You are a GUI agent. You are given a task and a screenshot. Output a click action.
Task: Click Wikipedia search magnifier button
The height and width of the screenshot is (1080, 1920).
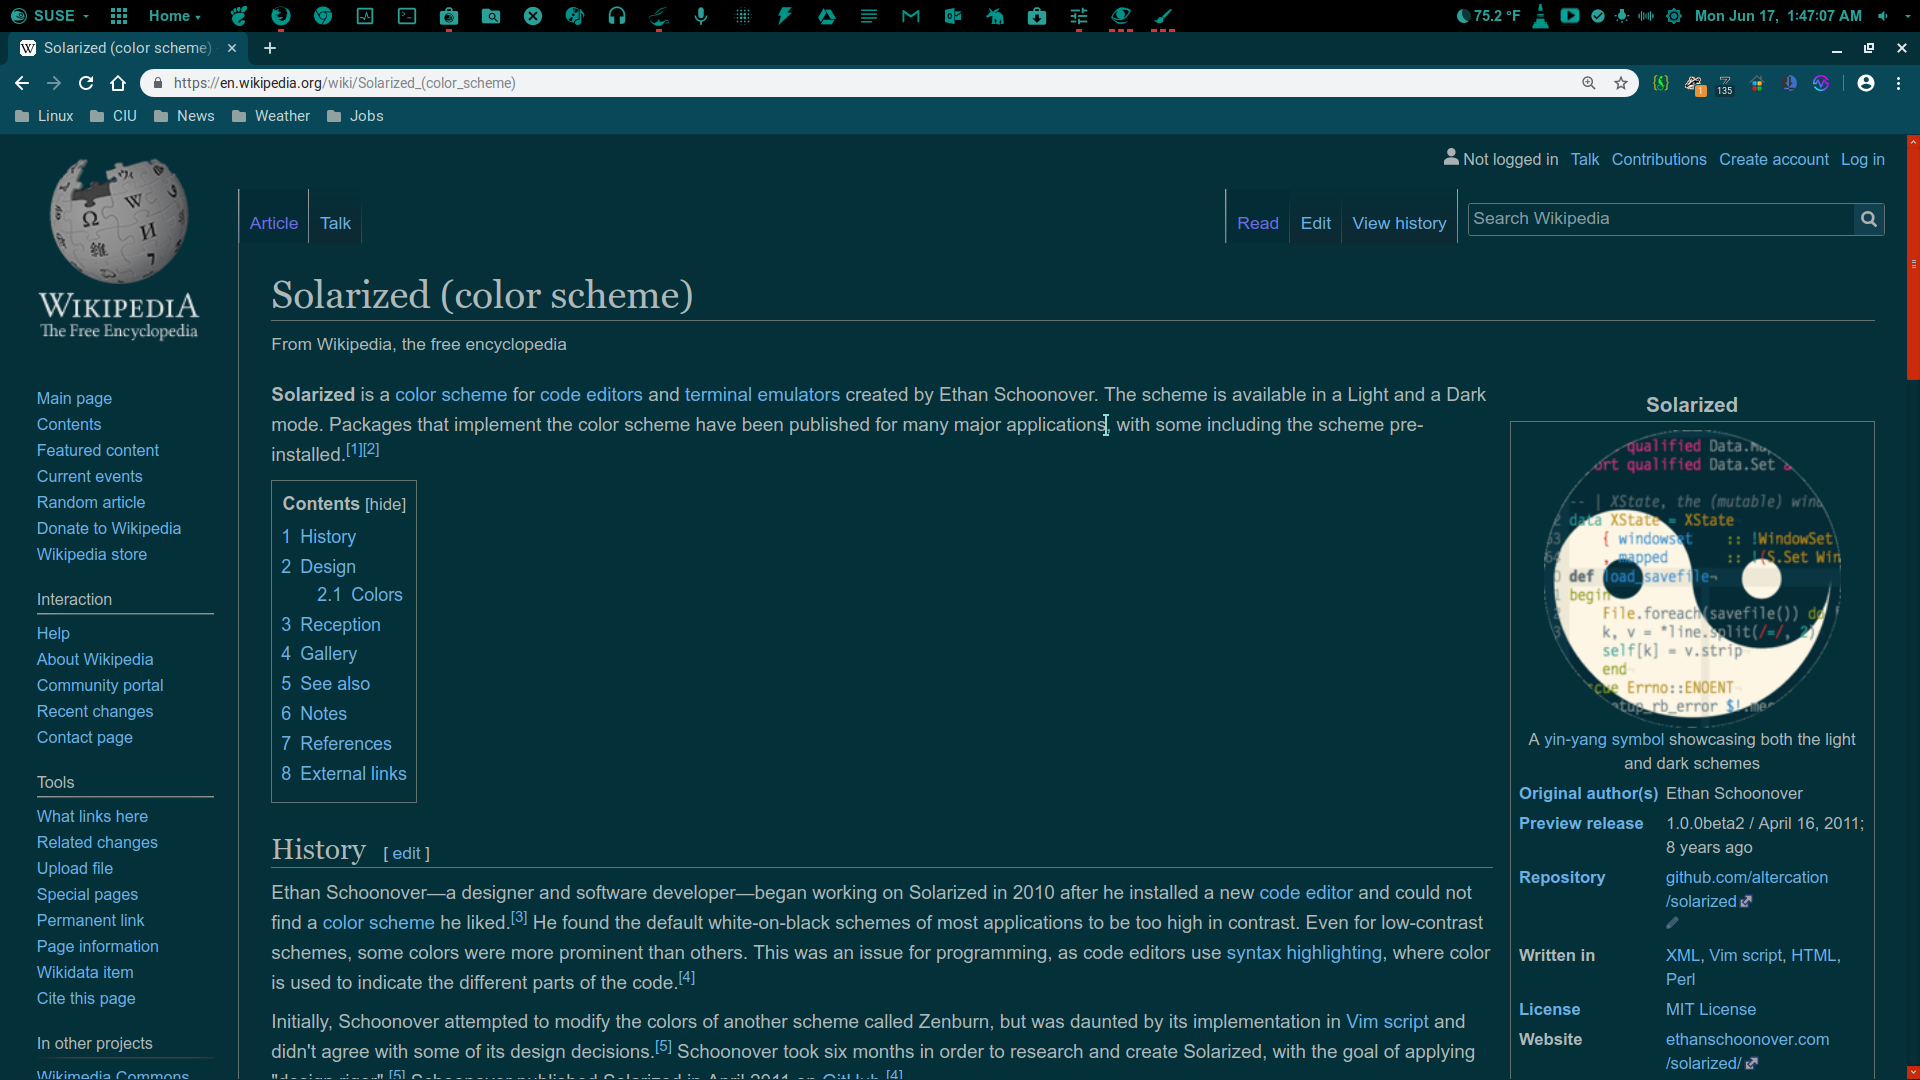pyautogui.click(x=1869, y=219)
